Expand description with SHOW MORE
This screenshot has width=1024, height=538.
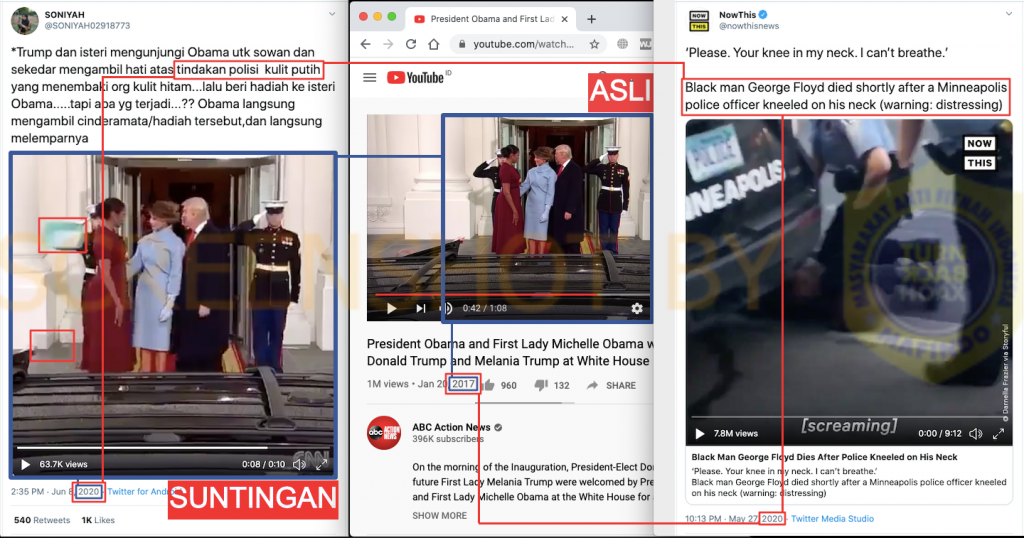pos(440,515)
